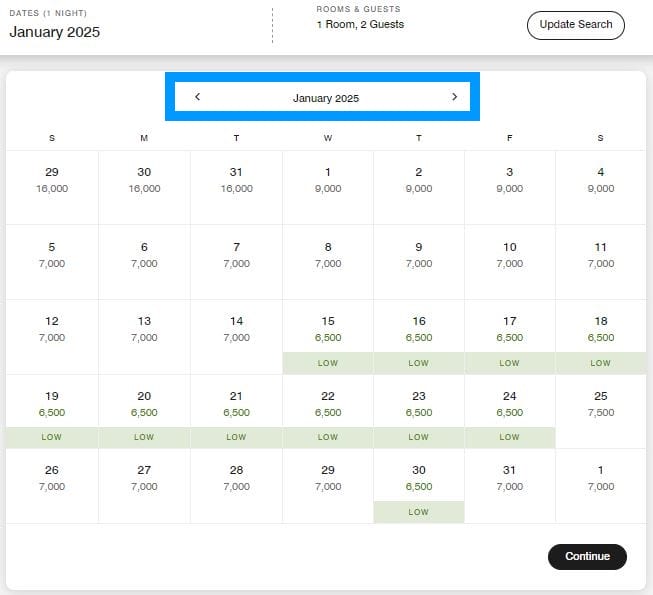Pick January 17 low-price date

tap(509, 336)
